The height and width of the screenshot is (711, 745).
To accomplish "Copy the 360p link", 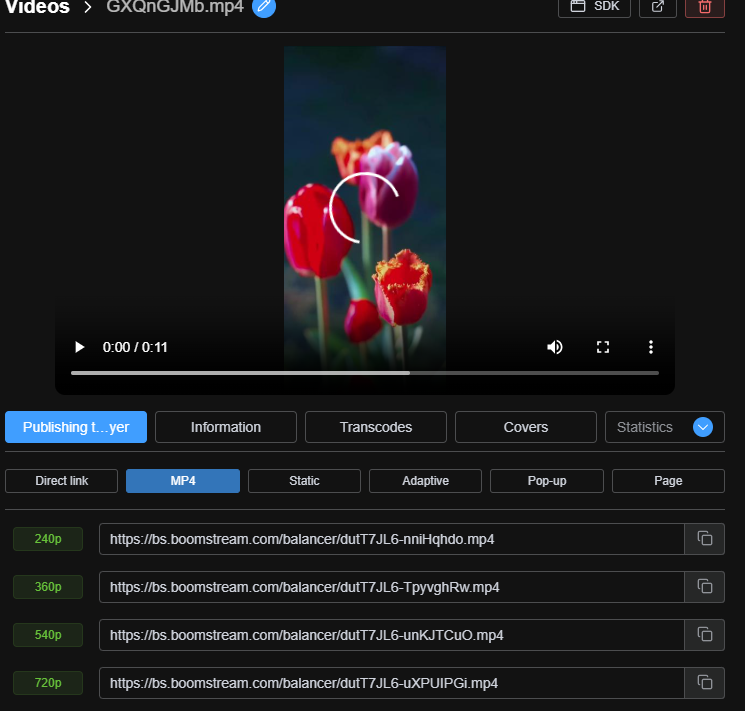I will 705,587.
